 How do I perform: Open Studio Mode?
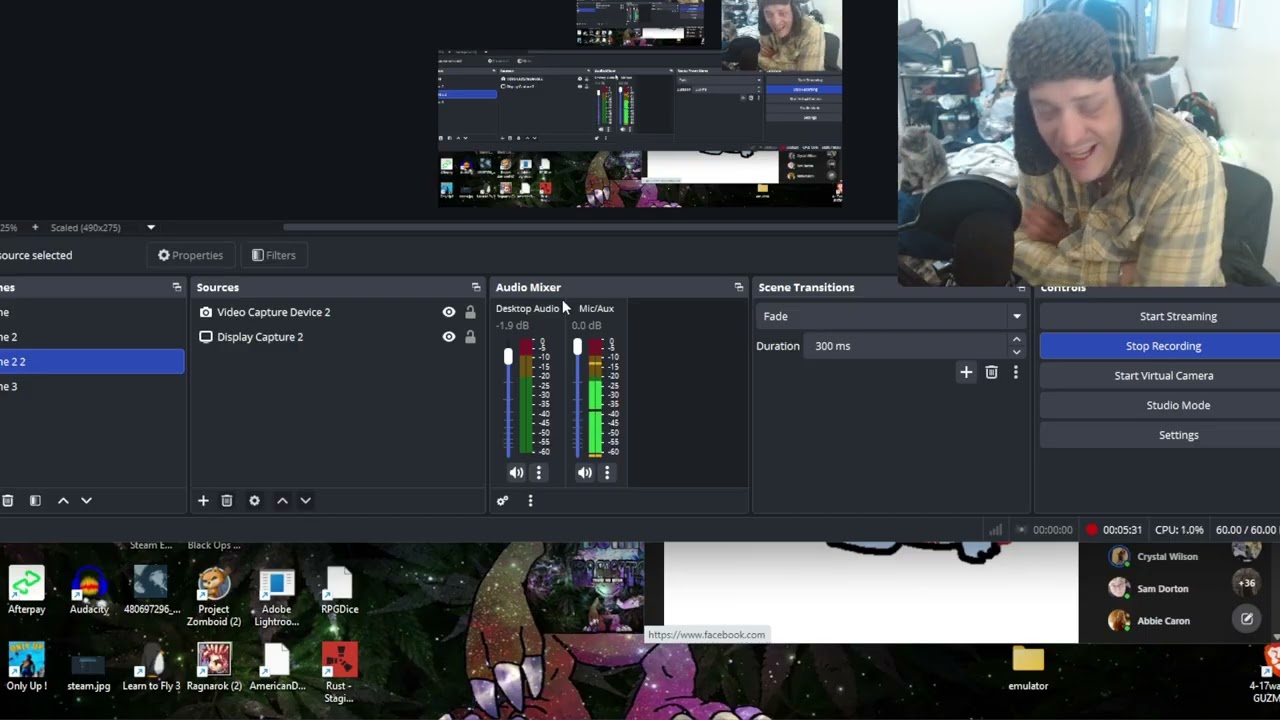tap(1160, 405)
